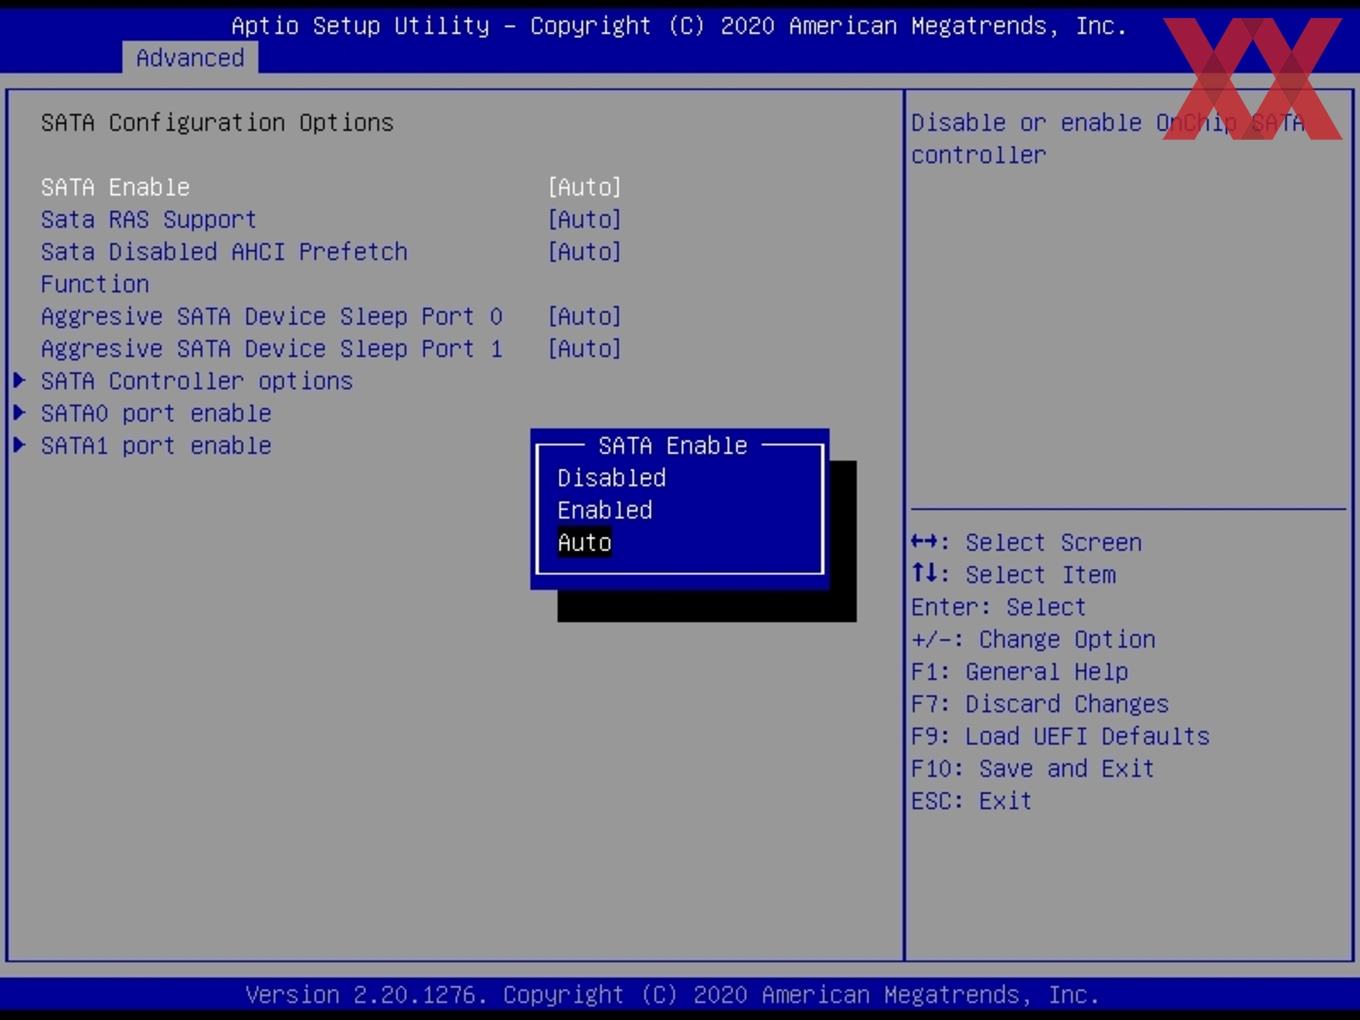Click the +/-: Change Option hint

click(x=1033, y=639)
